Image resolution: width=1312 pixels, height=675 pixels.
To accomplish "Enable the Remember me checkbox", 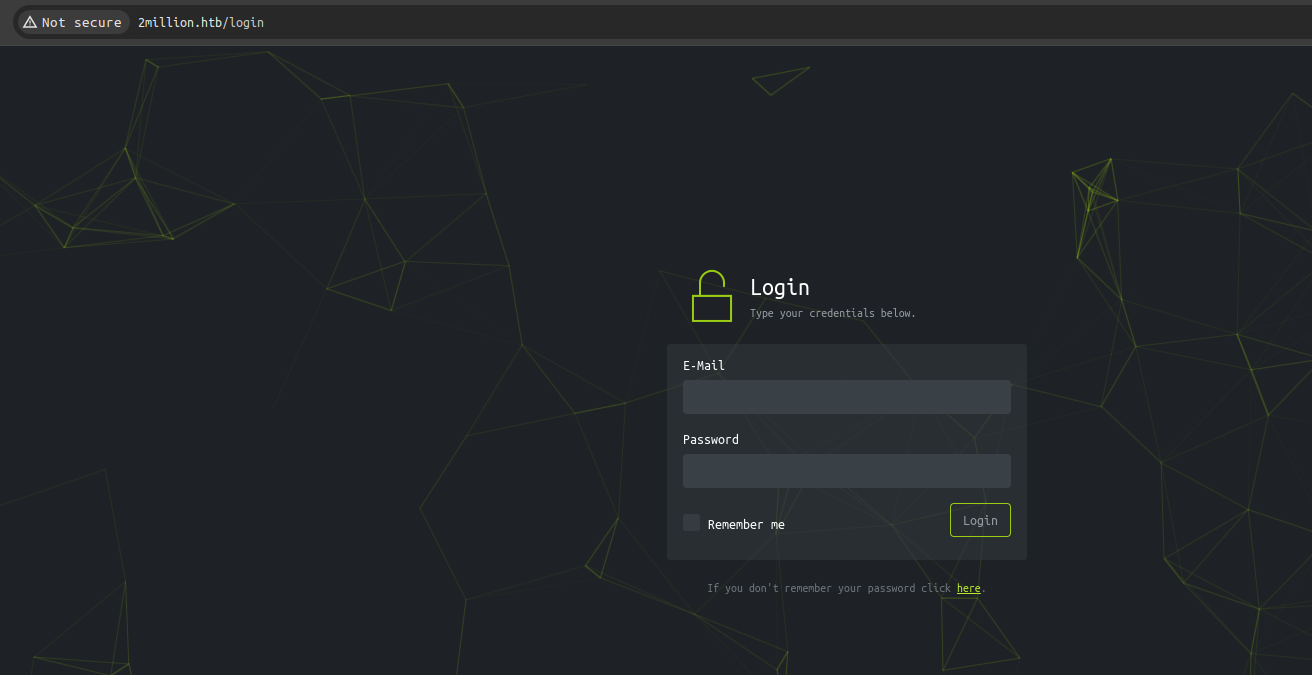I will coord(691,523).
